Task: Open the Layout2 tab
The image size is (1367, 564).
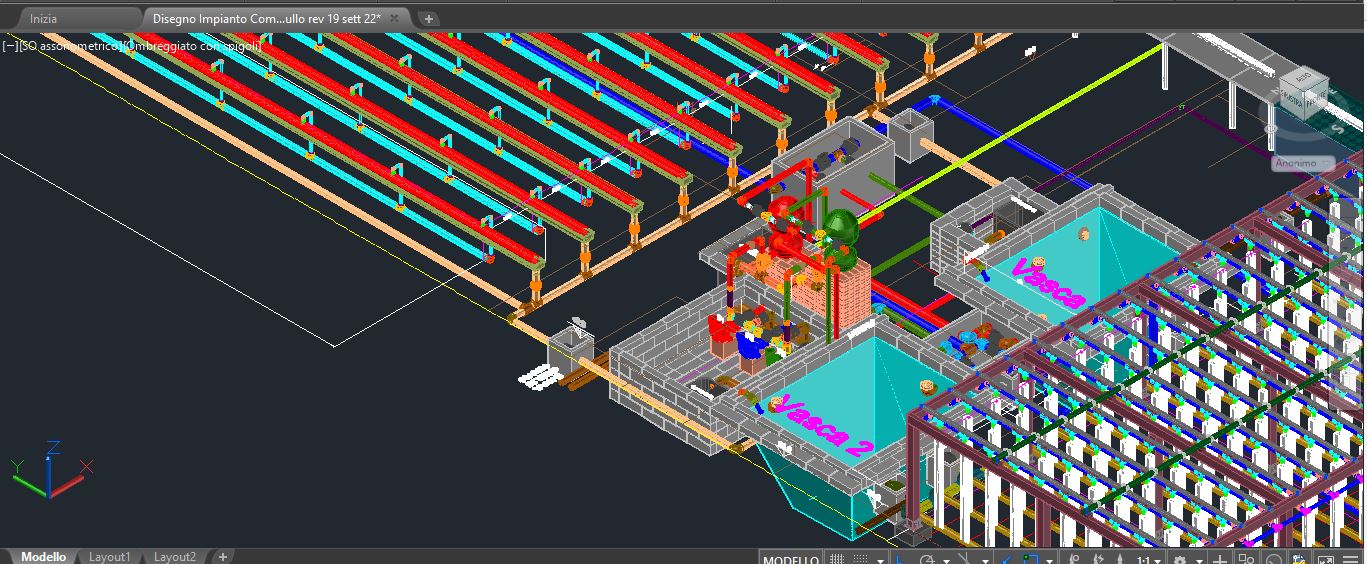Action: [x=174, y=557]
